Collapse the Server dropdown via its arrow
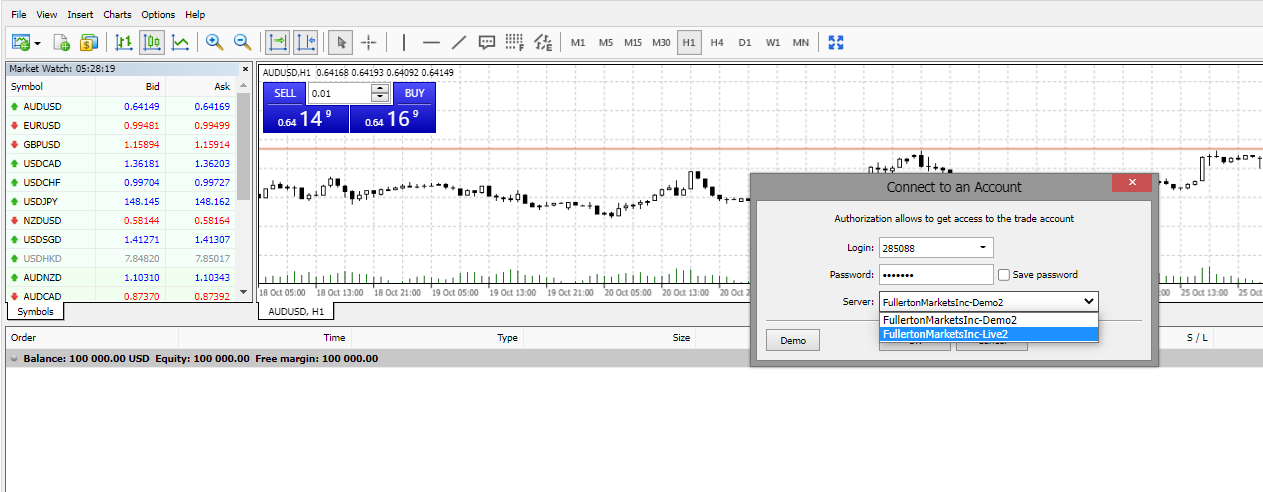 (1088, 301)
